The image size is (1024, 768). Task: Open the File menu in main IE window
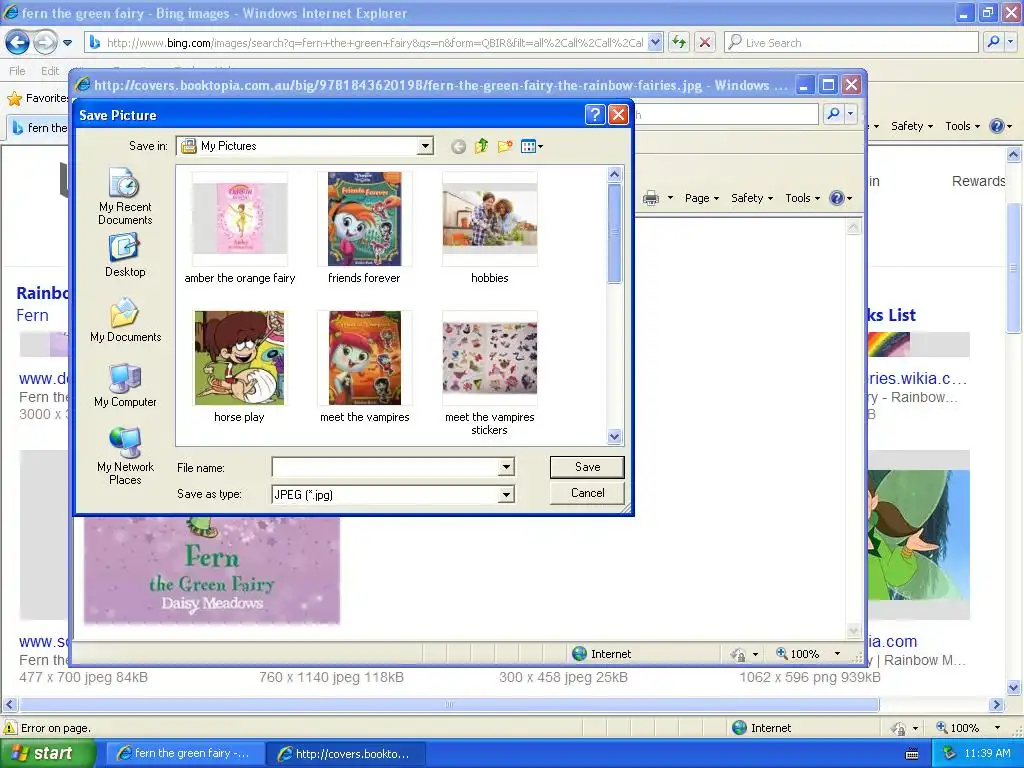coord(17,71)
